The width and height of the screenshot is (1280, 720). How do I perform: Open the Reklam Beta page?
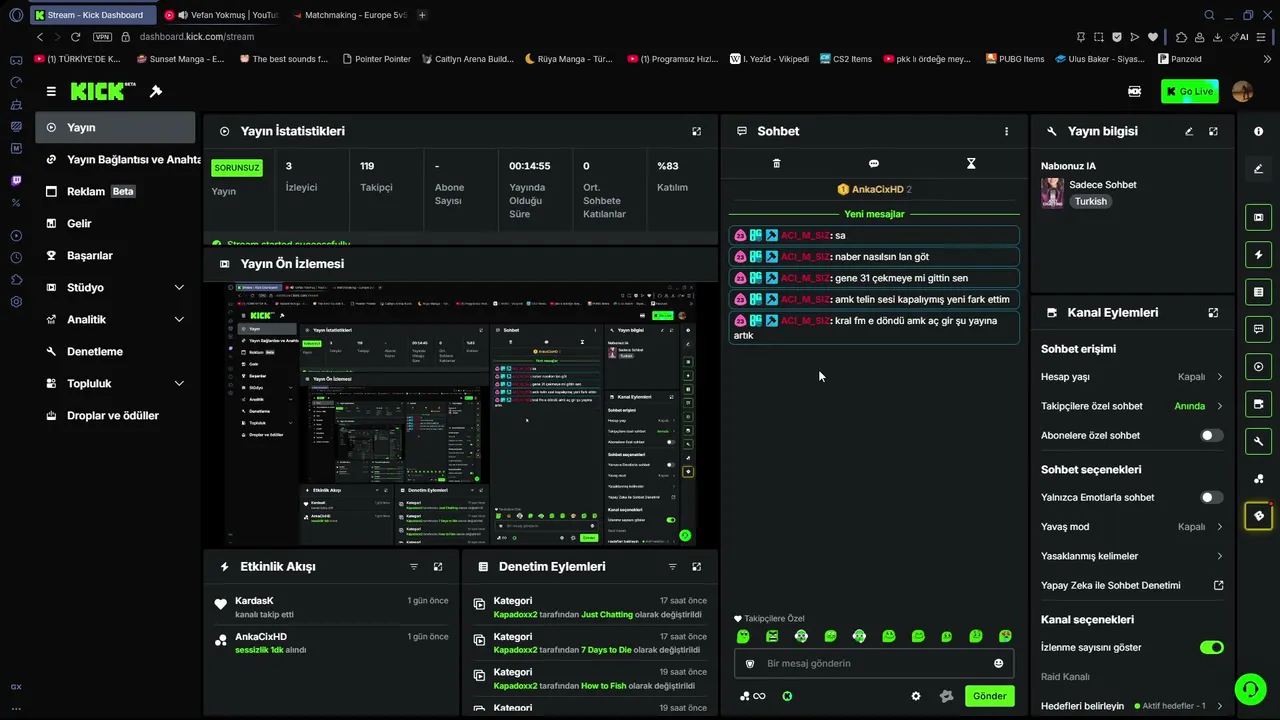coord(115,191)
